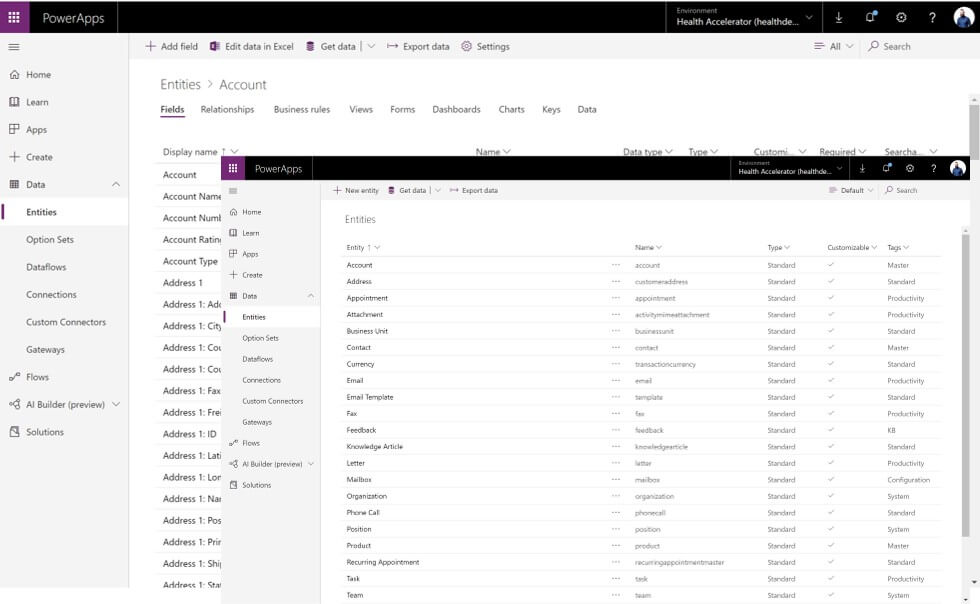
Task: Click Export data in back window toolbar
Action: (418, 46)
